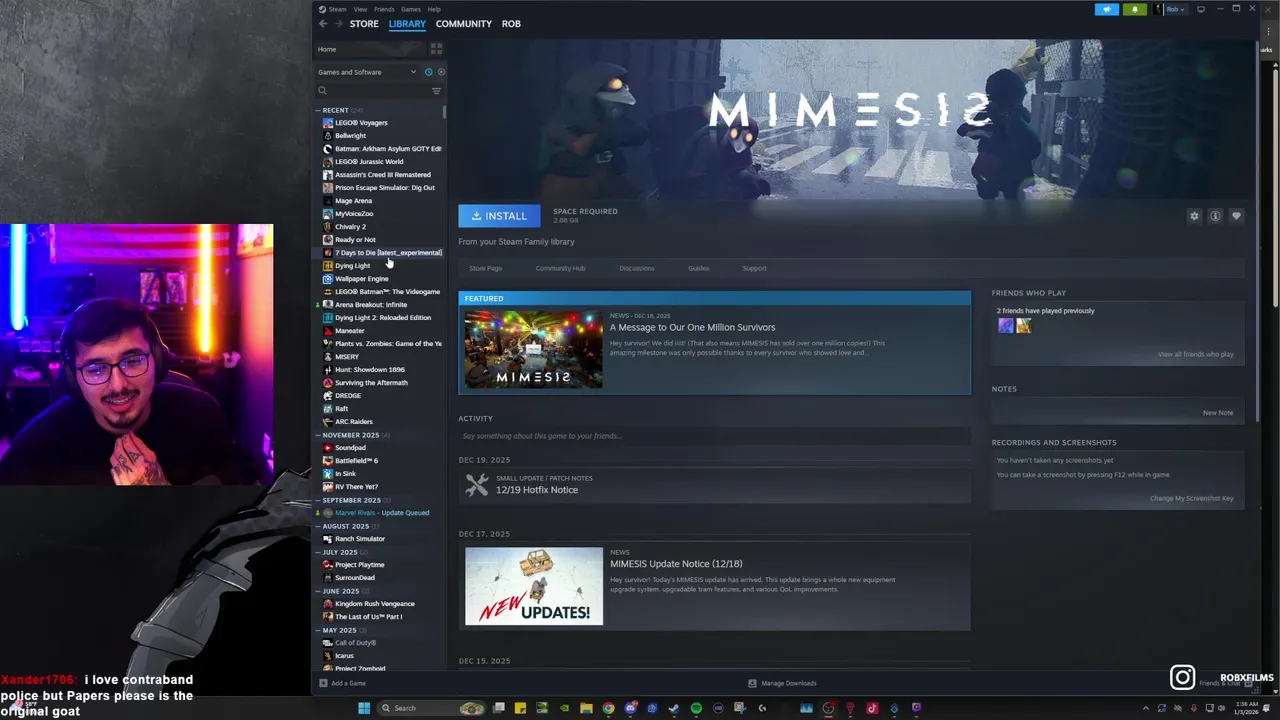Open the Games menu
Screen dimensions: 1280x720
[411, 9]
